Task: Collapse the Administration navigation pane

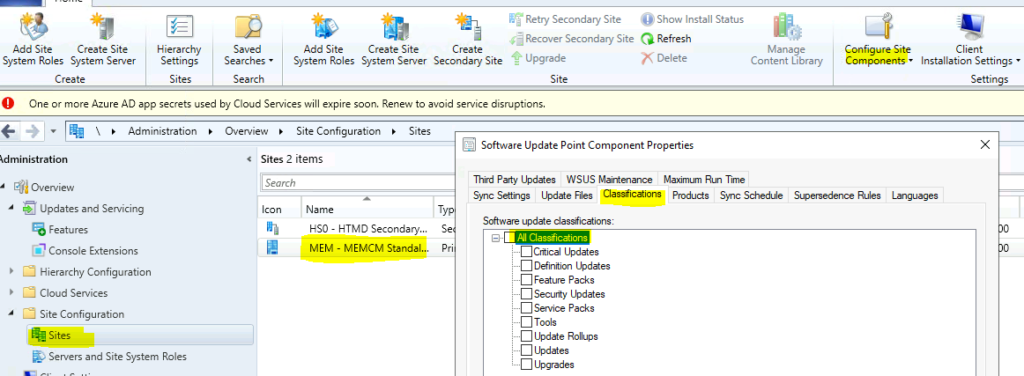Action: [249, 159]
